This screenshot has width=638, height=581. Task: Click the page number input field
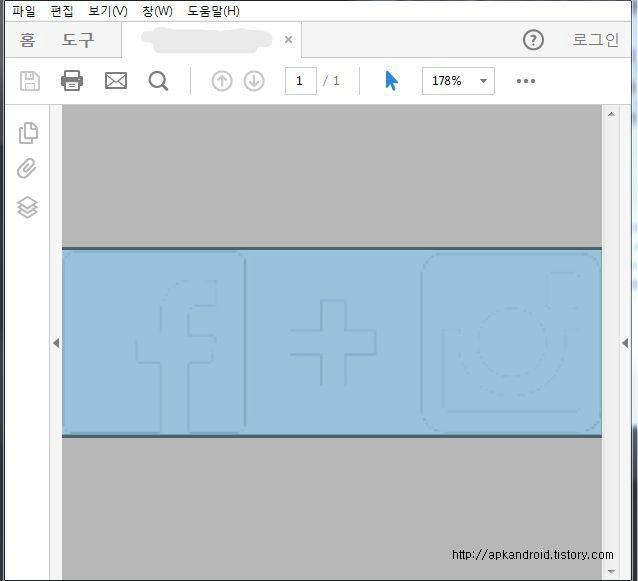click(301, 81)
